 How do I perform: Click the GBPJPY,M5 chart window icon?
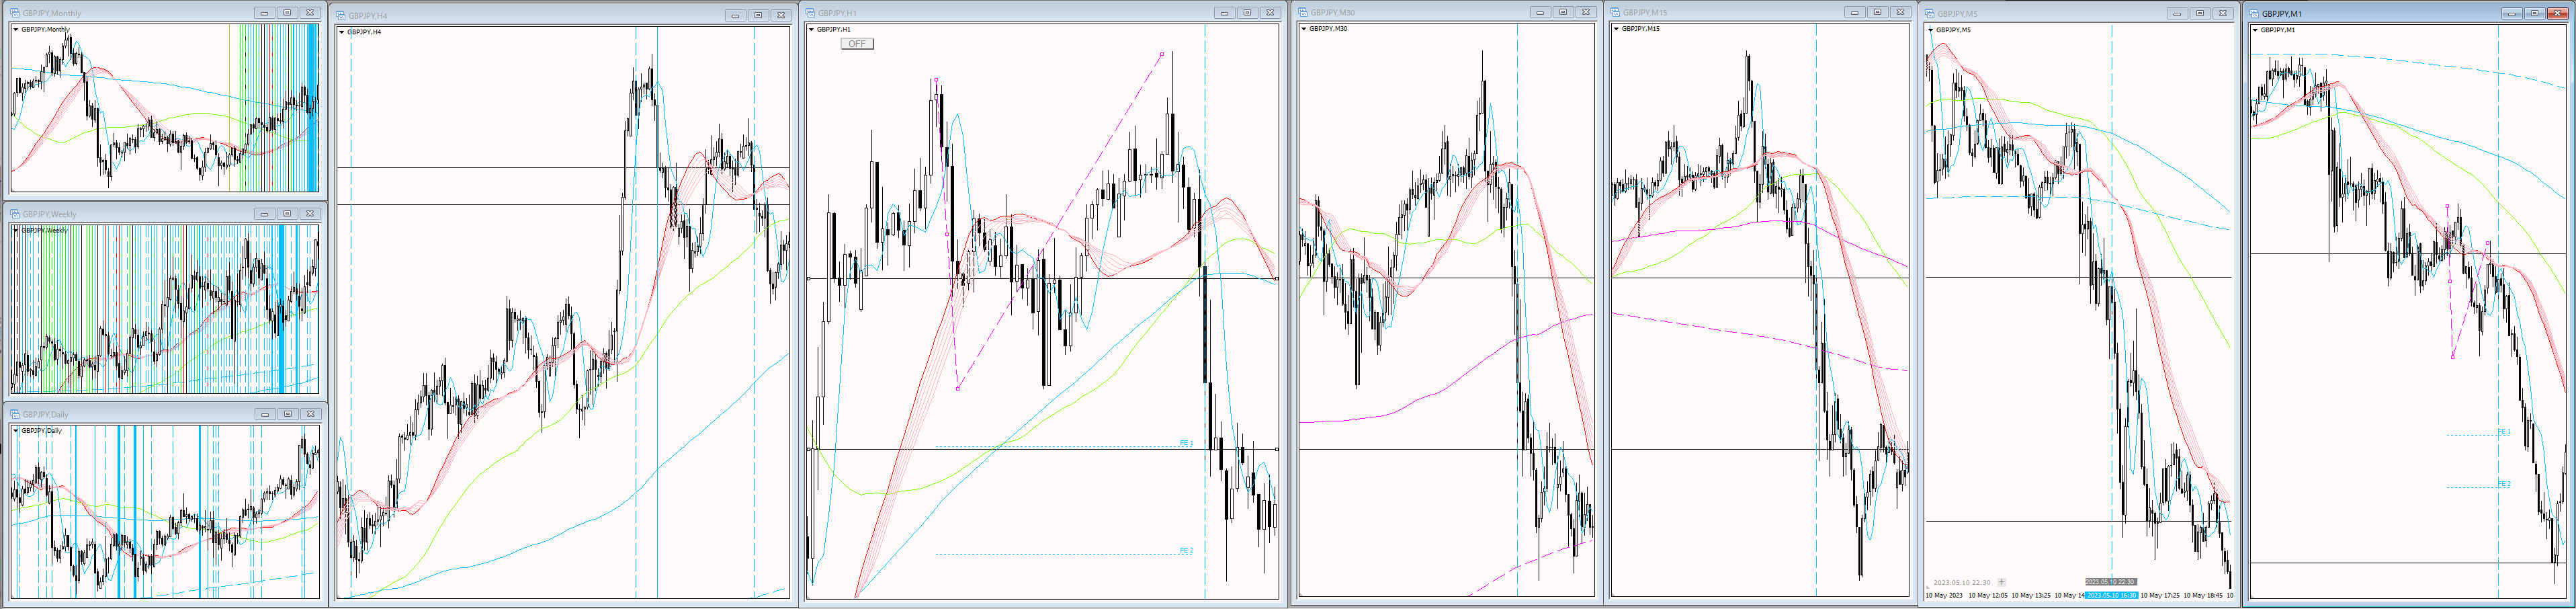(x=1930, y=14)
